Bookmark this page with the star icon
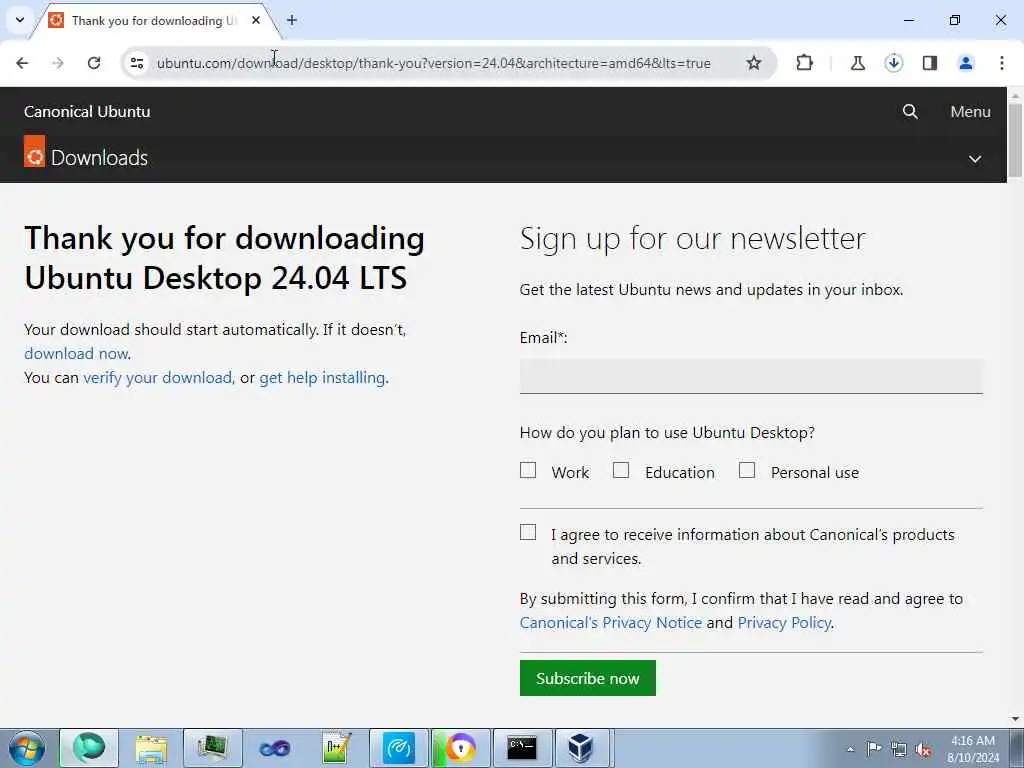 [754, 63]
